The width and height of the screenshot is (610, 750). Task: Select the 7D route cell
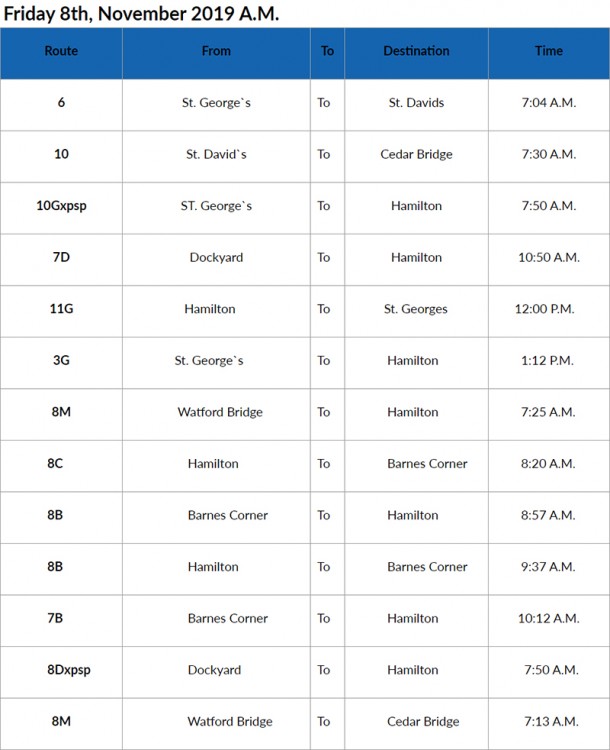pyautogui.click(x=61, y=258)
